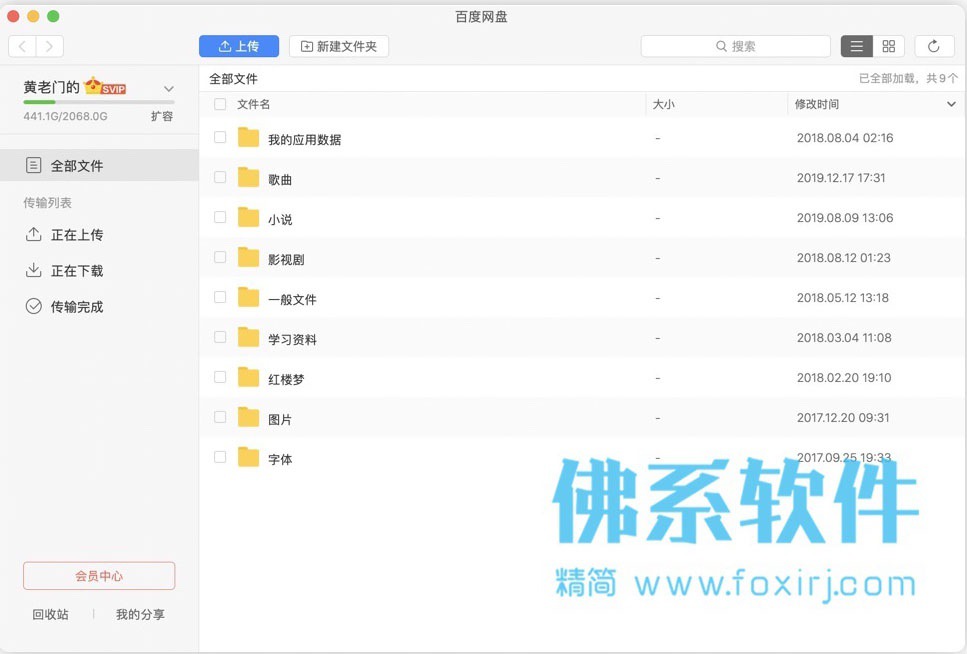Tick checkbox for 影视剧 folder
The height and width of the screenshot is (654, 967).
click(x=220, y=257)
